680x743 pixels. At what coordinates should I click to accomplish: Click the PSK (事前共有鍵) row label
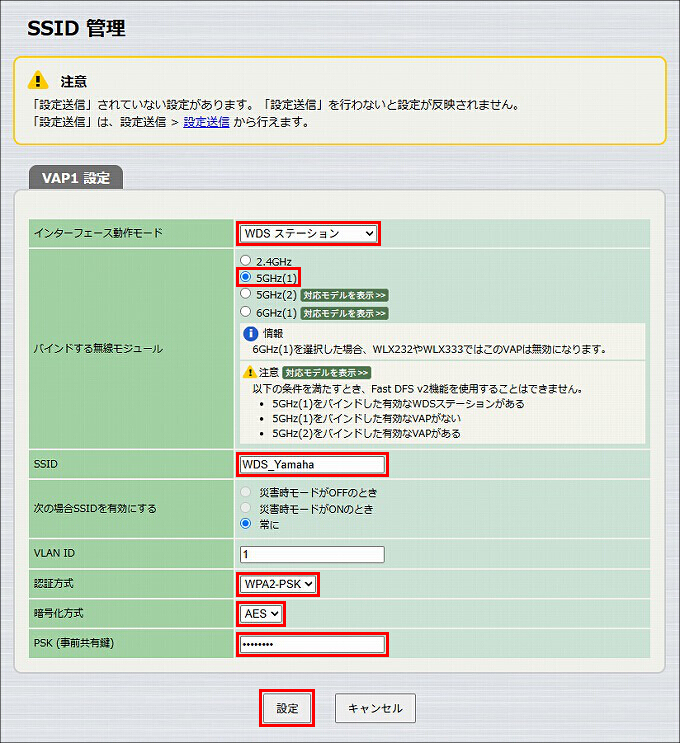[x=73, y=643]
